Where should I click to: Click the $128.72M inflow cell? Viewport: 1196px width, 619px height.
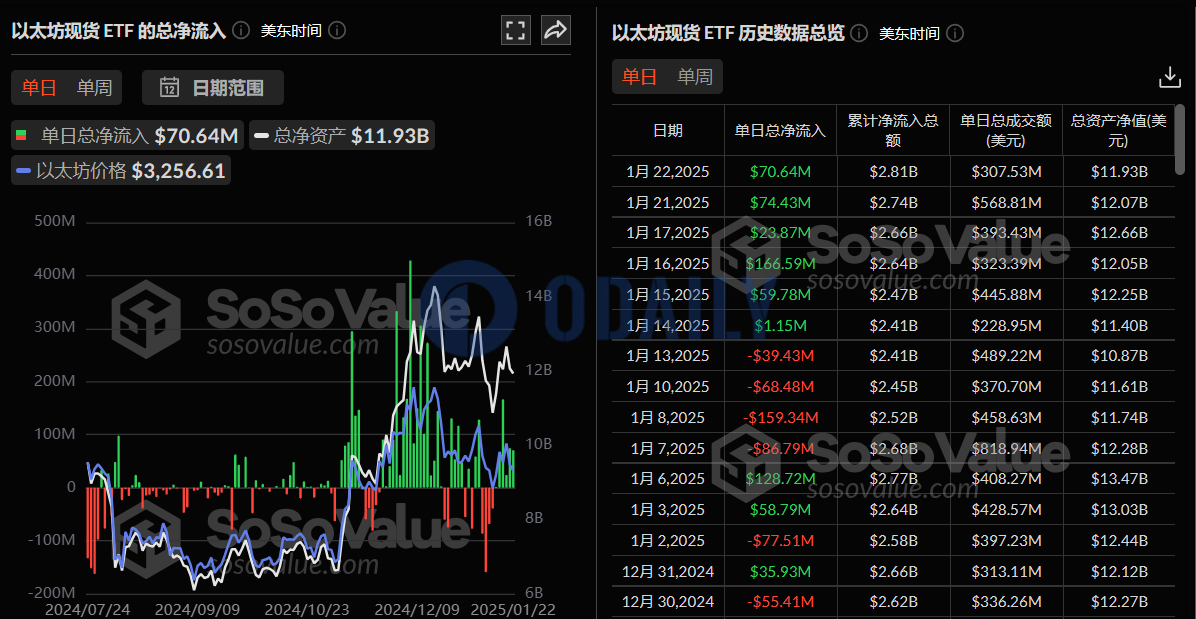pos(780,479)
